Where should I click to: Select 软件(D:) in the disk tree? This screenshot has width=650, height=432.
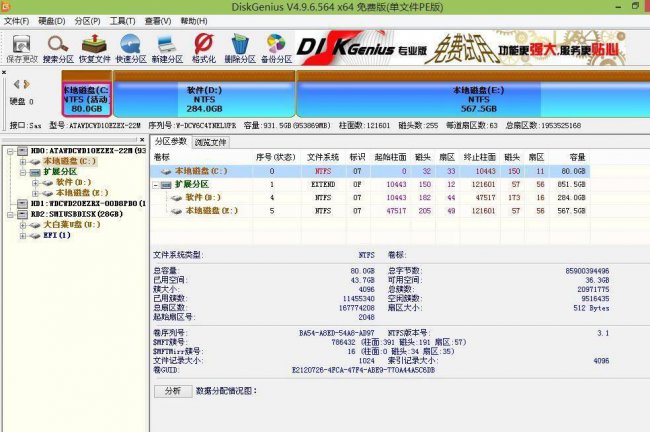tap(73, 182)
